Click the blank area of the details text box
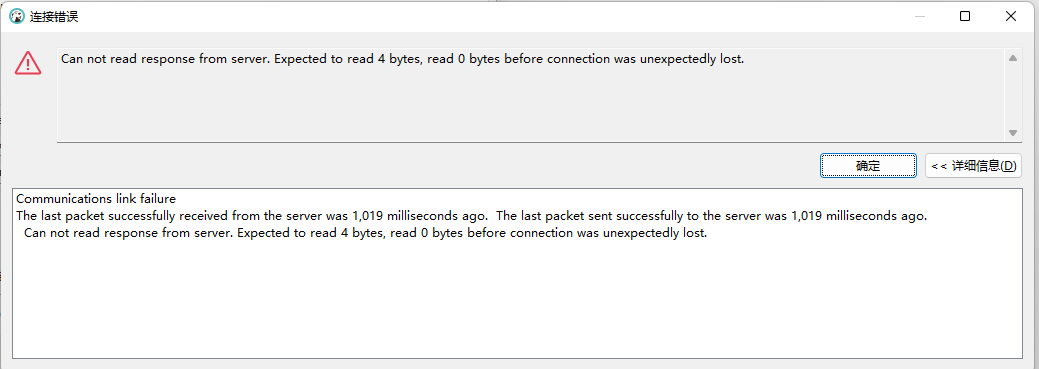This screenshot has height=369, width=1039. pos(517,301)
